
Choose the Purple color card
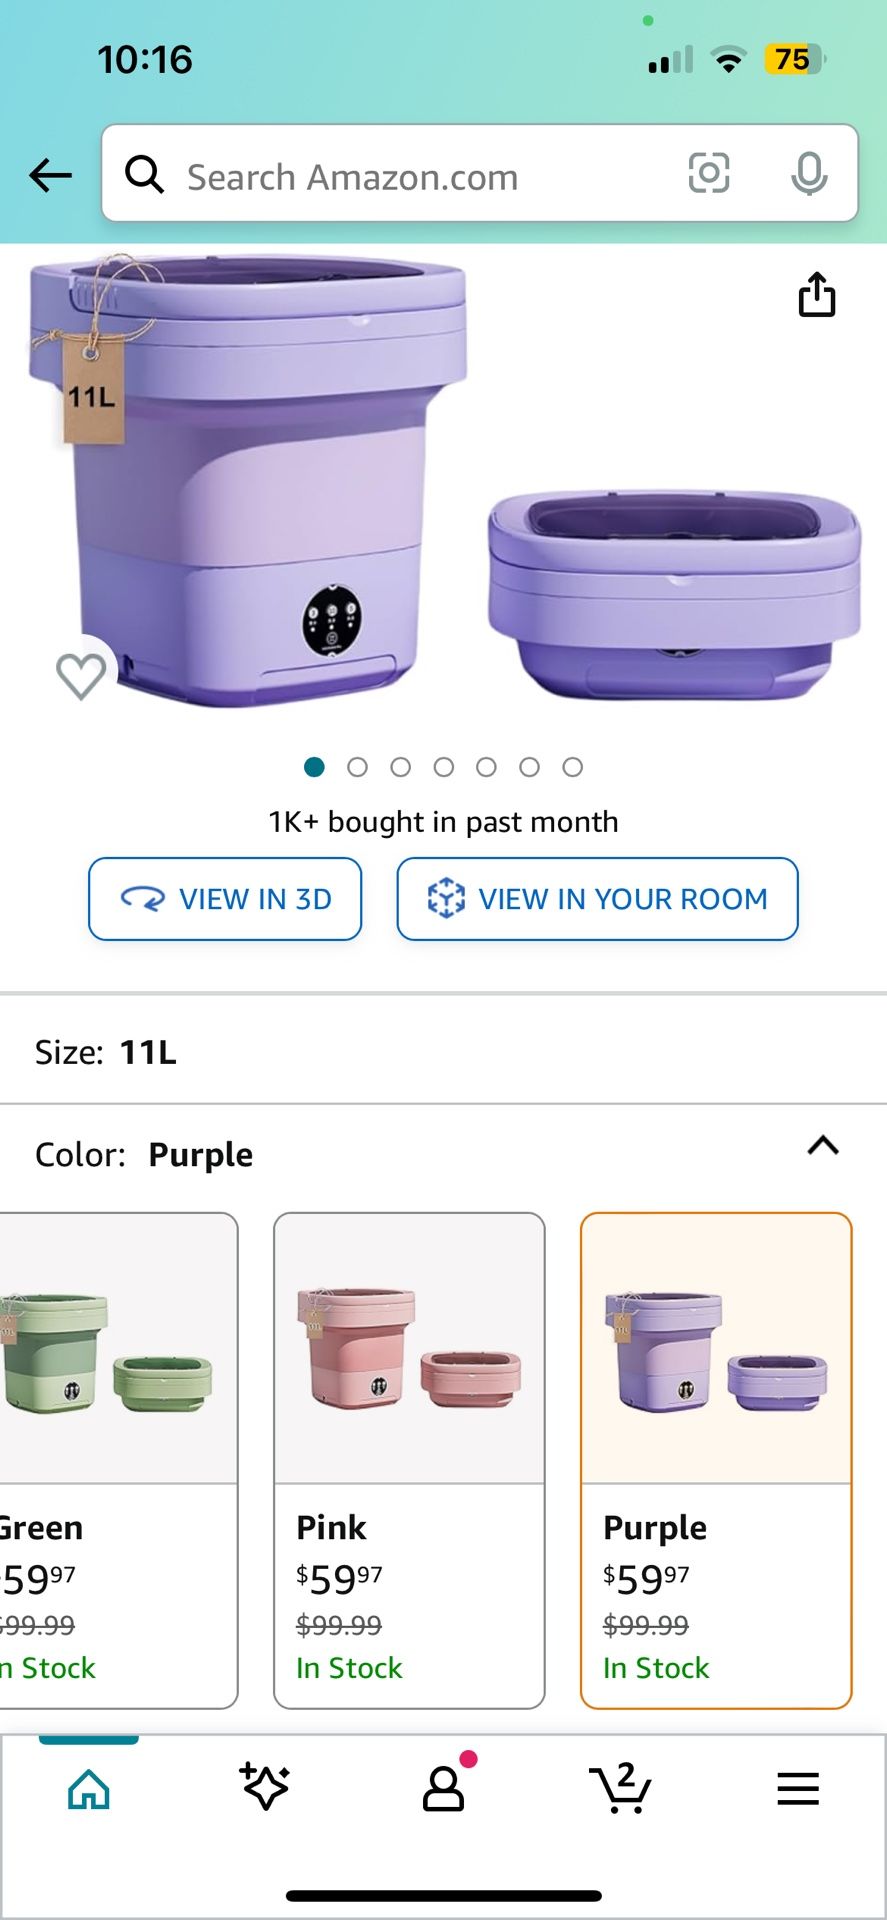[716, 1460]
